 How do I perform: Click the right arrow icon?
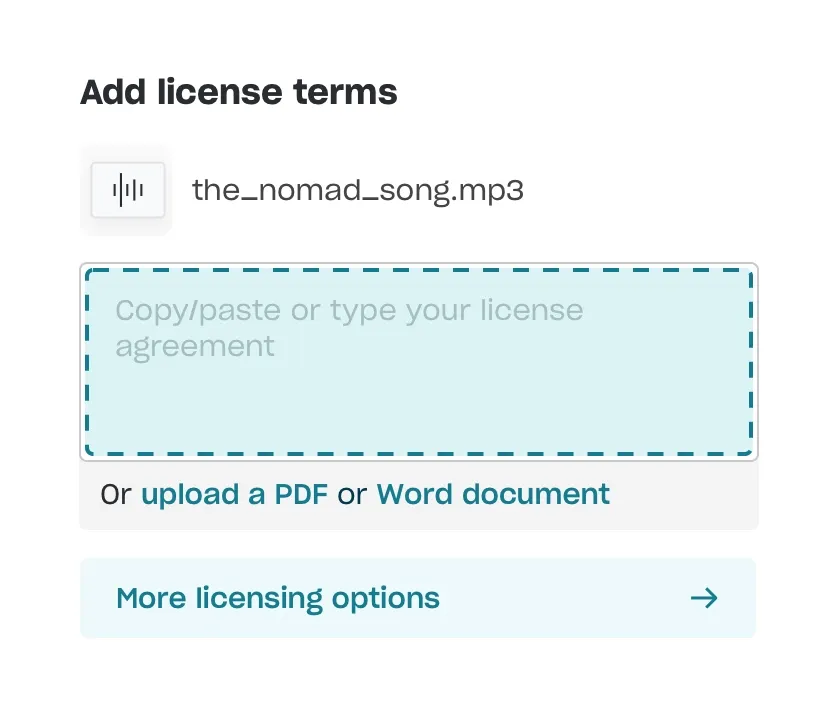coord(704,598)
